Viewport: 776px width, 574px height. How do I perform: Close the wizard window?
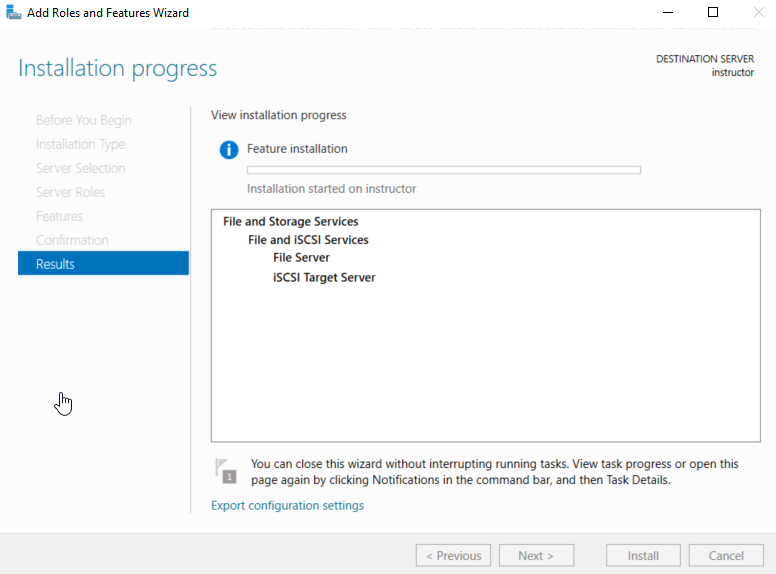tap(758, 12)
